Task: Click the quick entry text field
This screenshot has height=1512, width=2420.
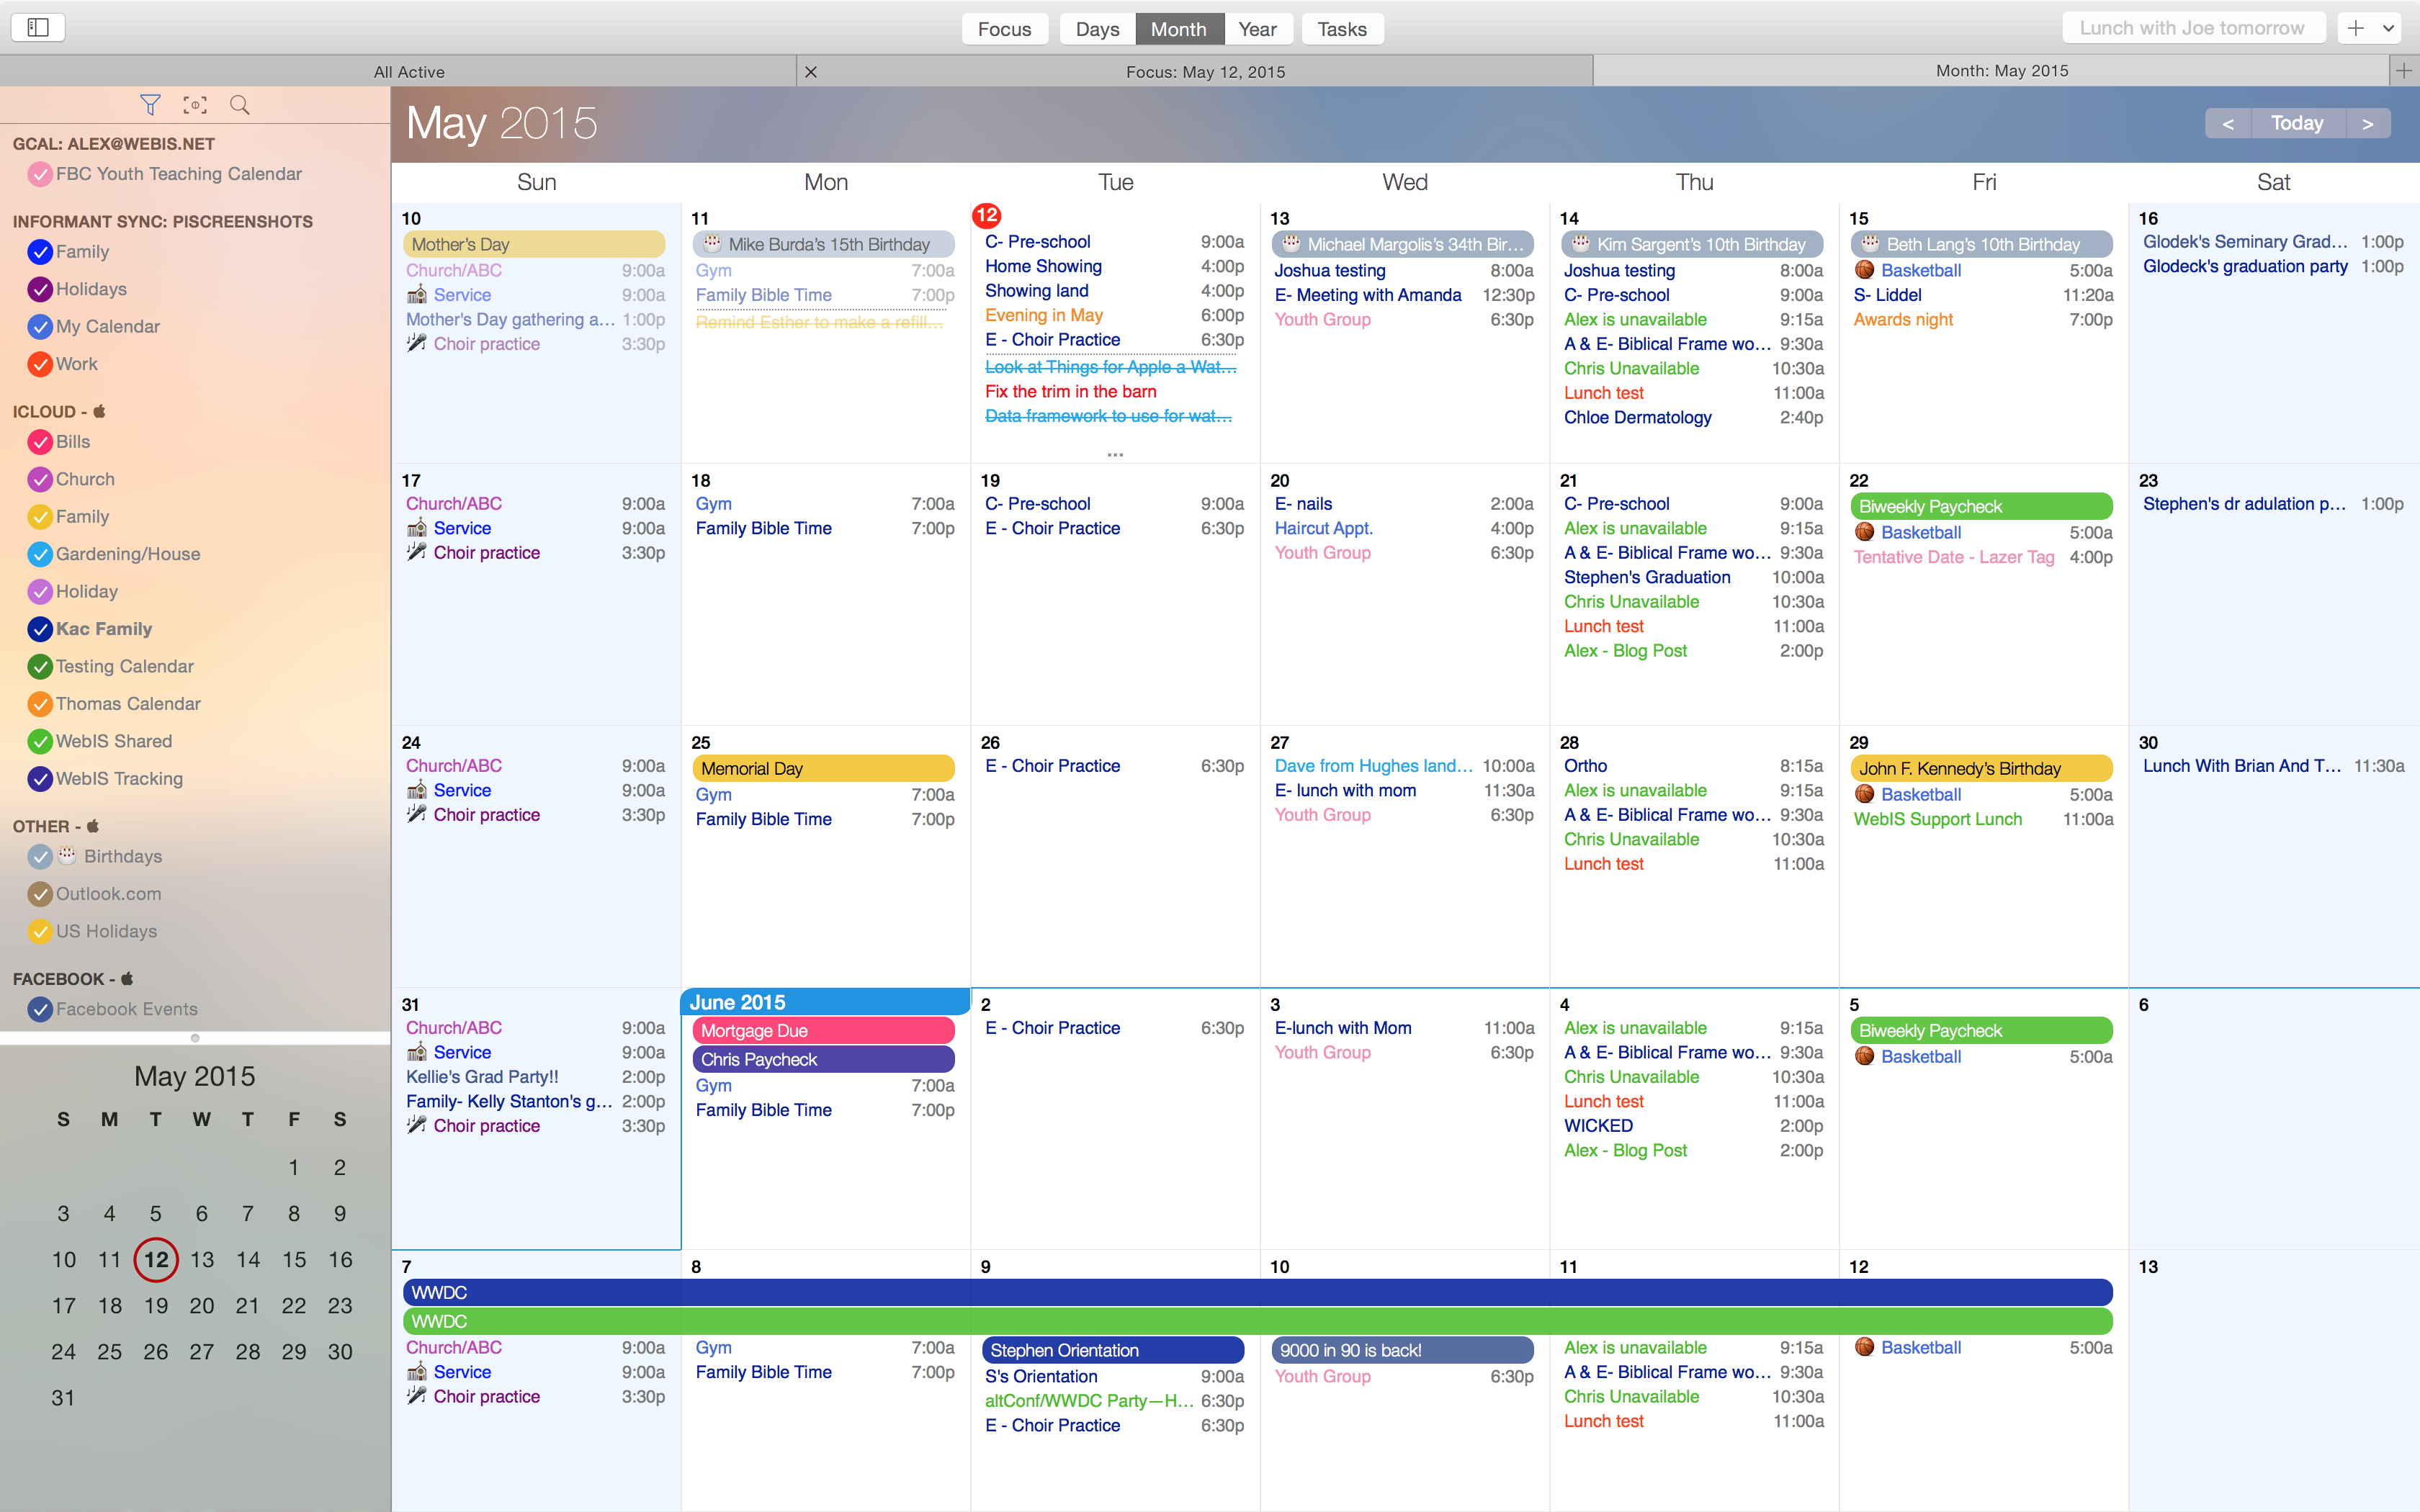Action: pos(2191,28)
